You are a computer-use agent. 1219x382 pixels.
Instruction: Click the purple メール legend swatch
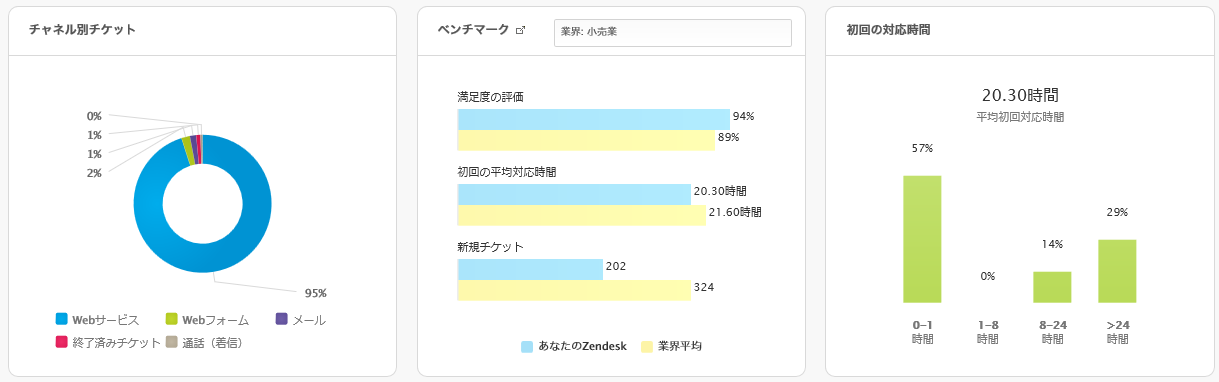point(281,319)
